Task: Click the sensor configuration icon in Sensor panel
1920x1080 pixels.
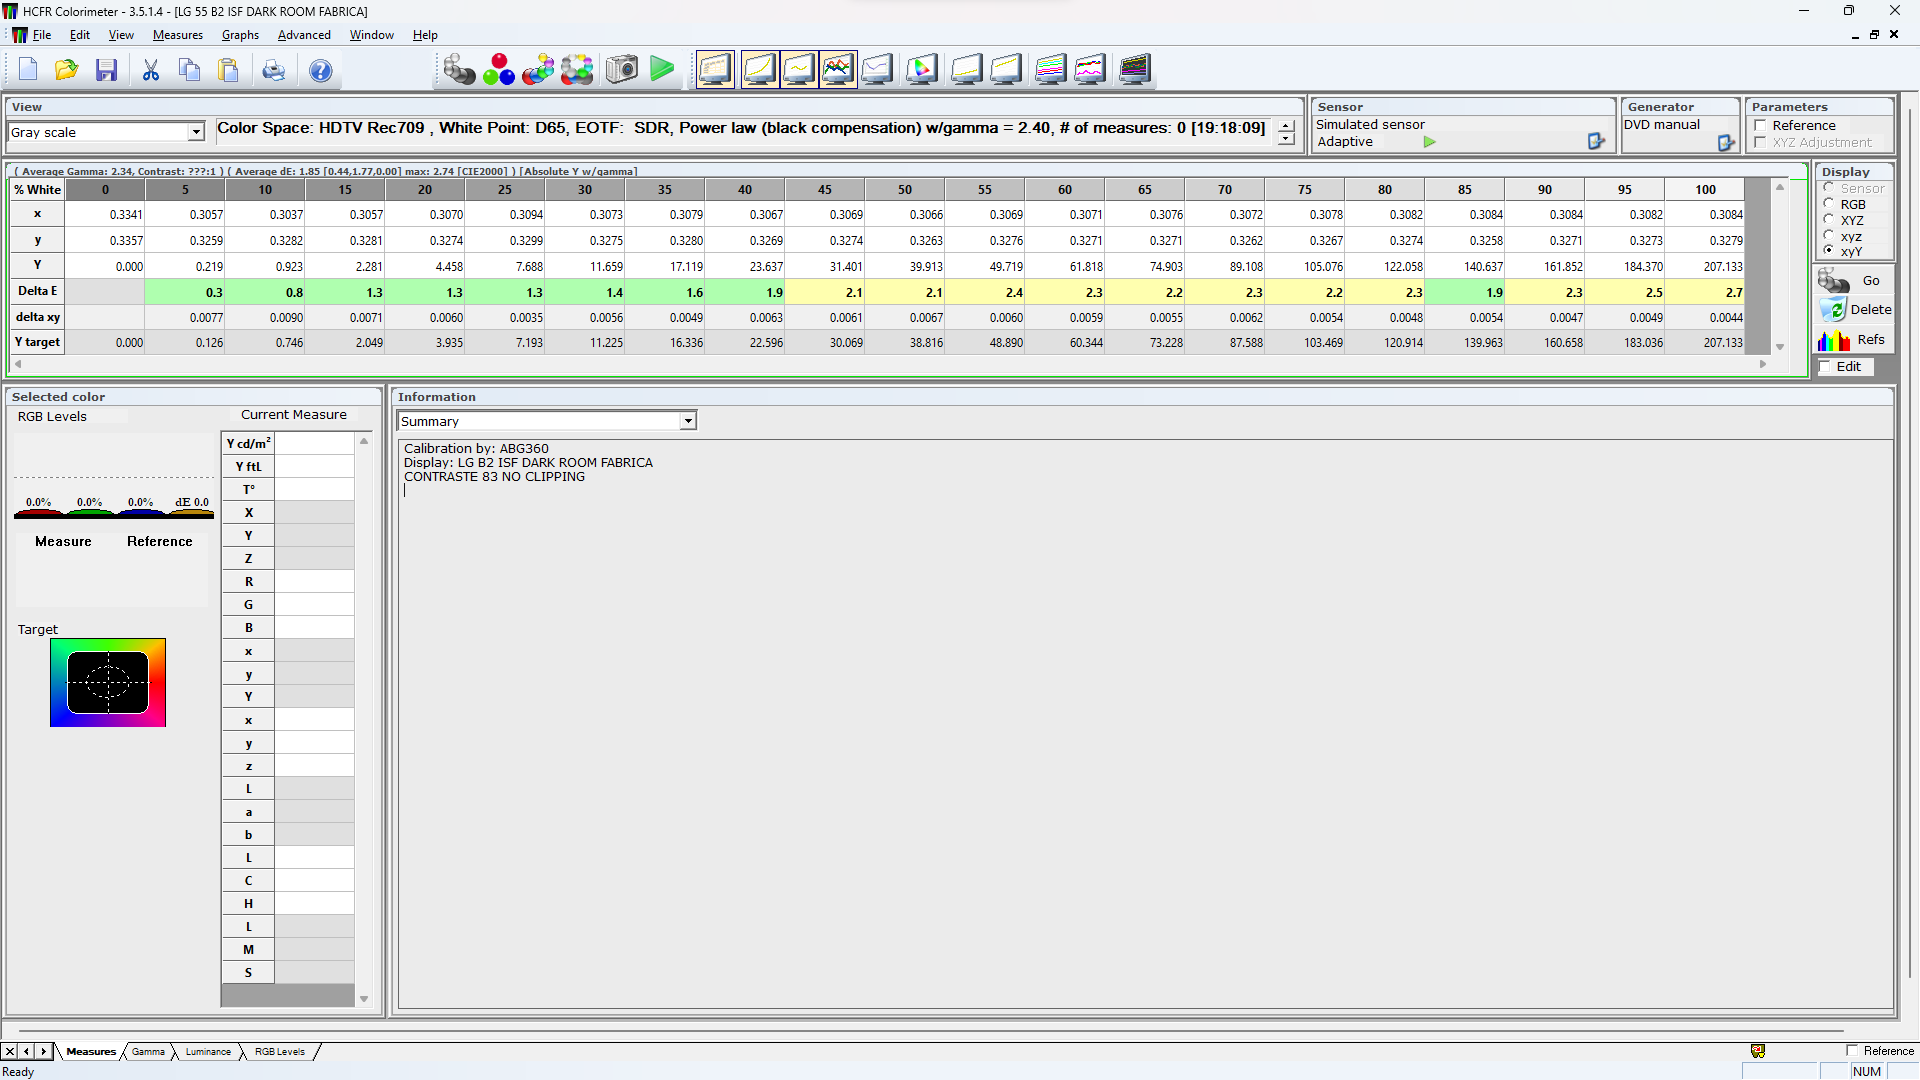Action: tap(1596, 142)
